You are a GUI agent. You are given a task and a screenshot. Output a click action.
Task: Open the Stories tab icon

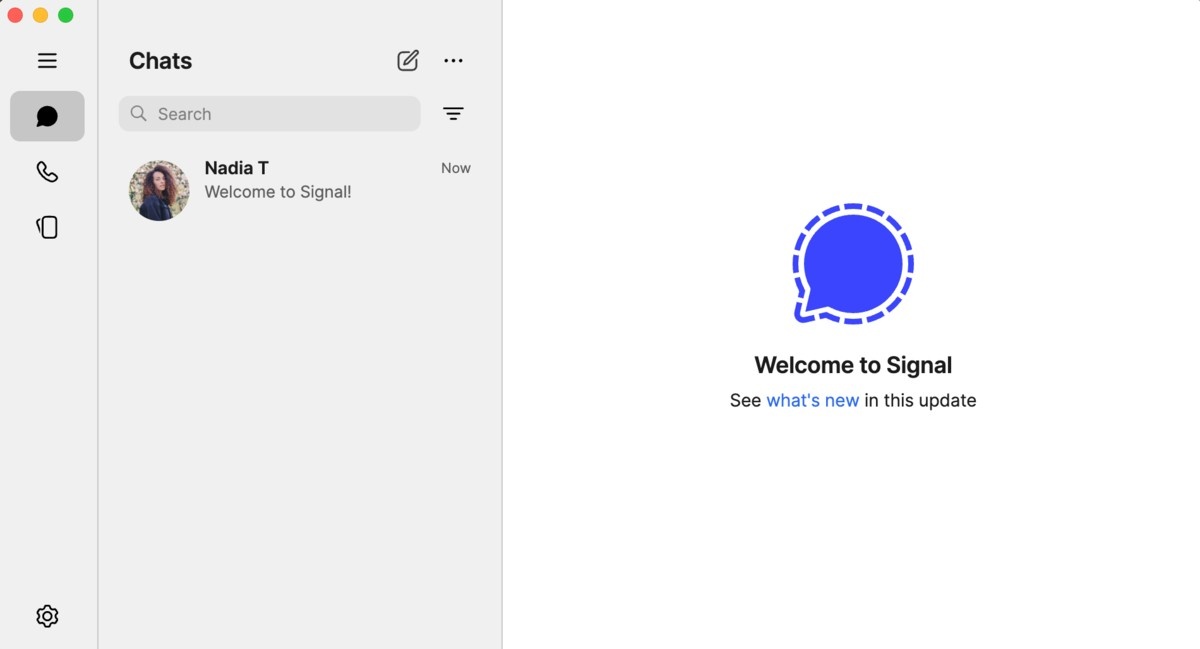click(47, 228)
